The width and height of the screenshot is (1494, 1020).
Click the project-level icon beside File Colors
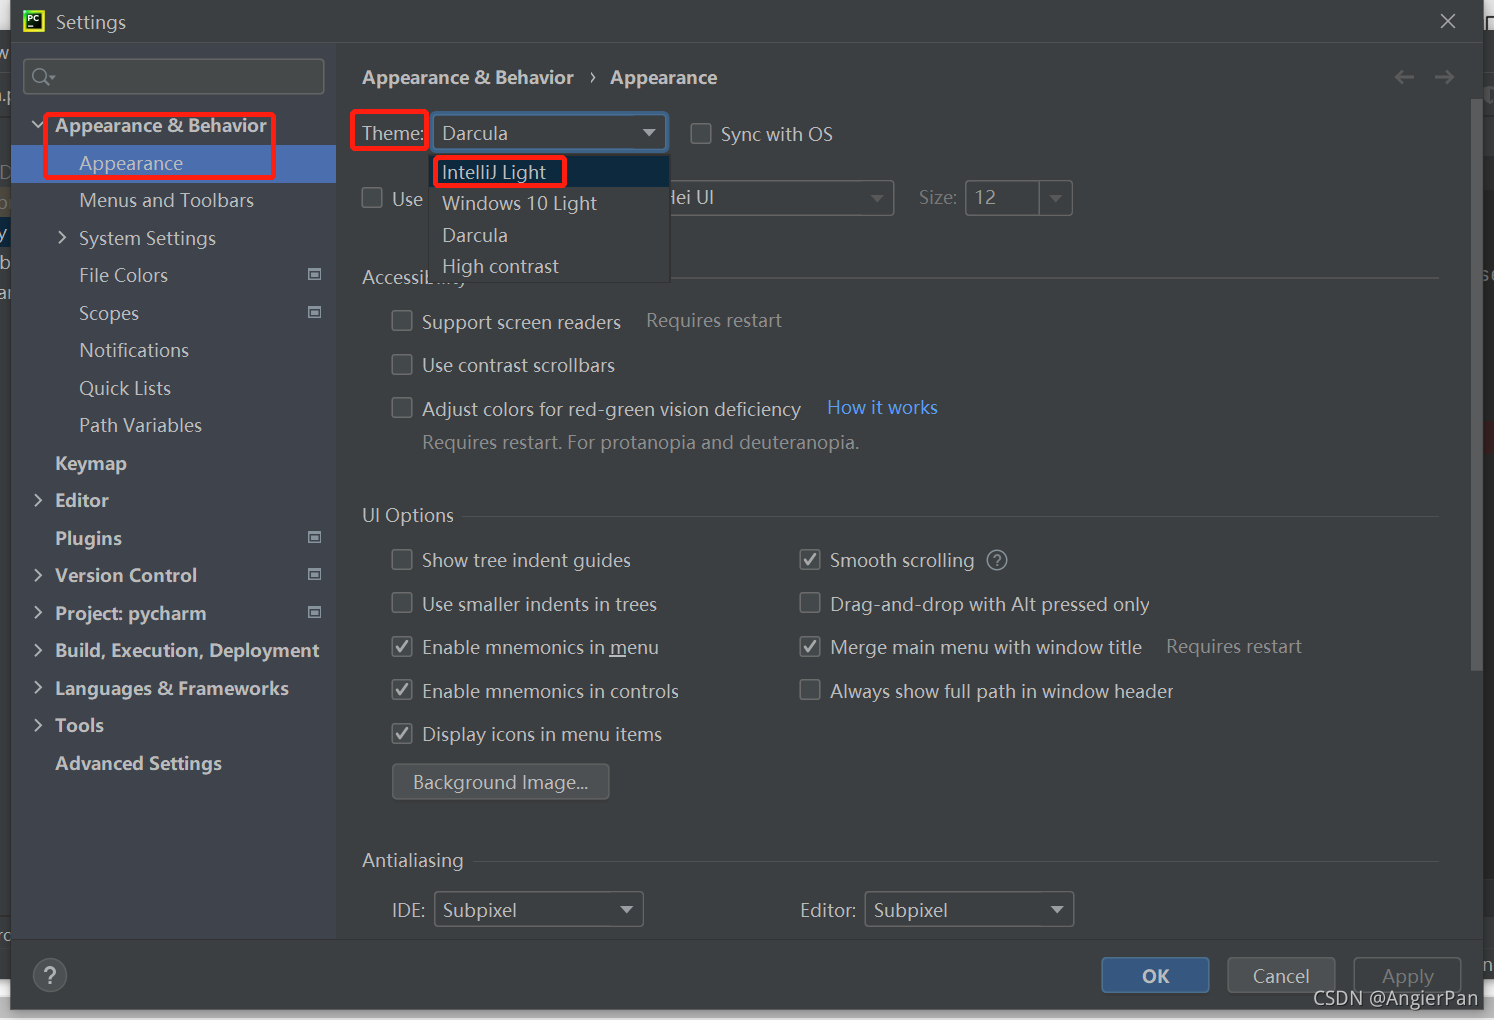315,275
